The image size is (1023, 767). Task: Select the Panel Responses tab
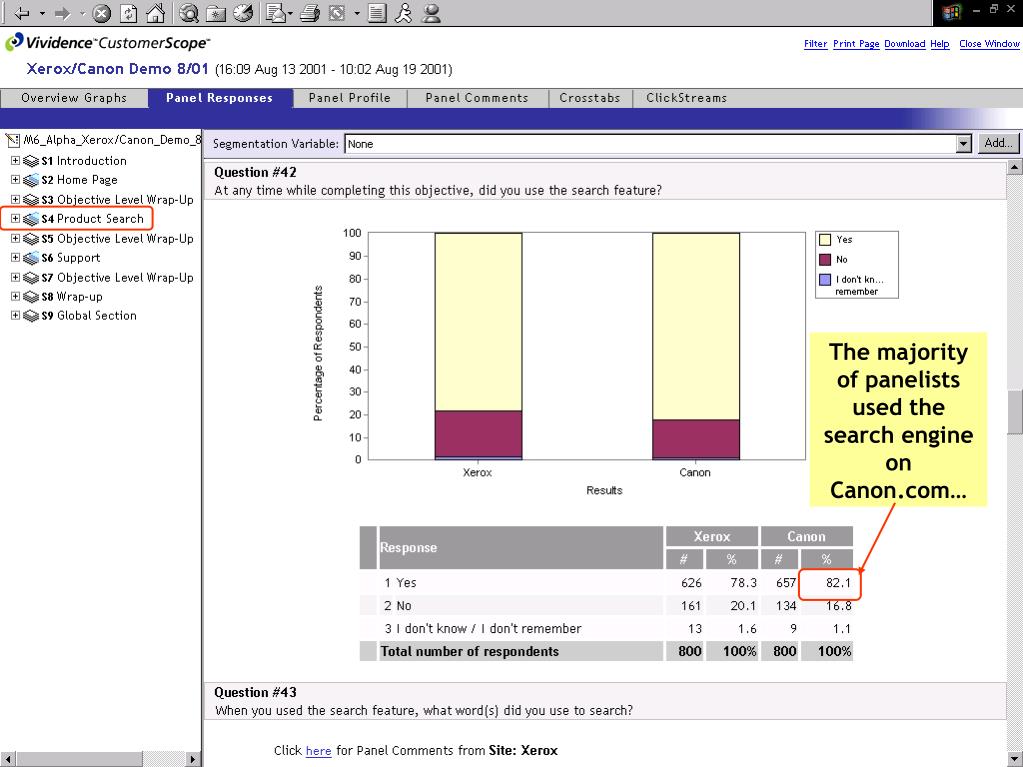(x=219, y=98)
